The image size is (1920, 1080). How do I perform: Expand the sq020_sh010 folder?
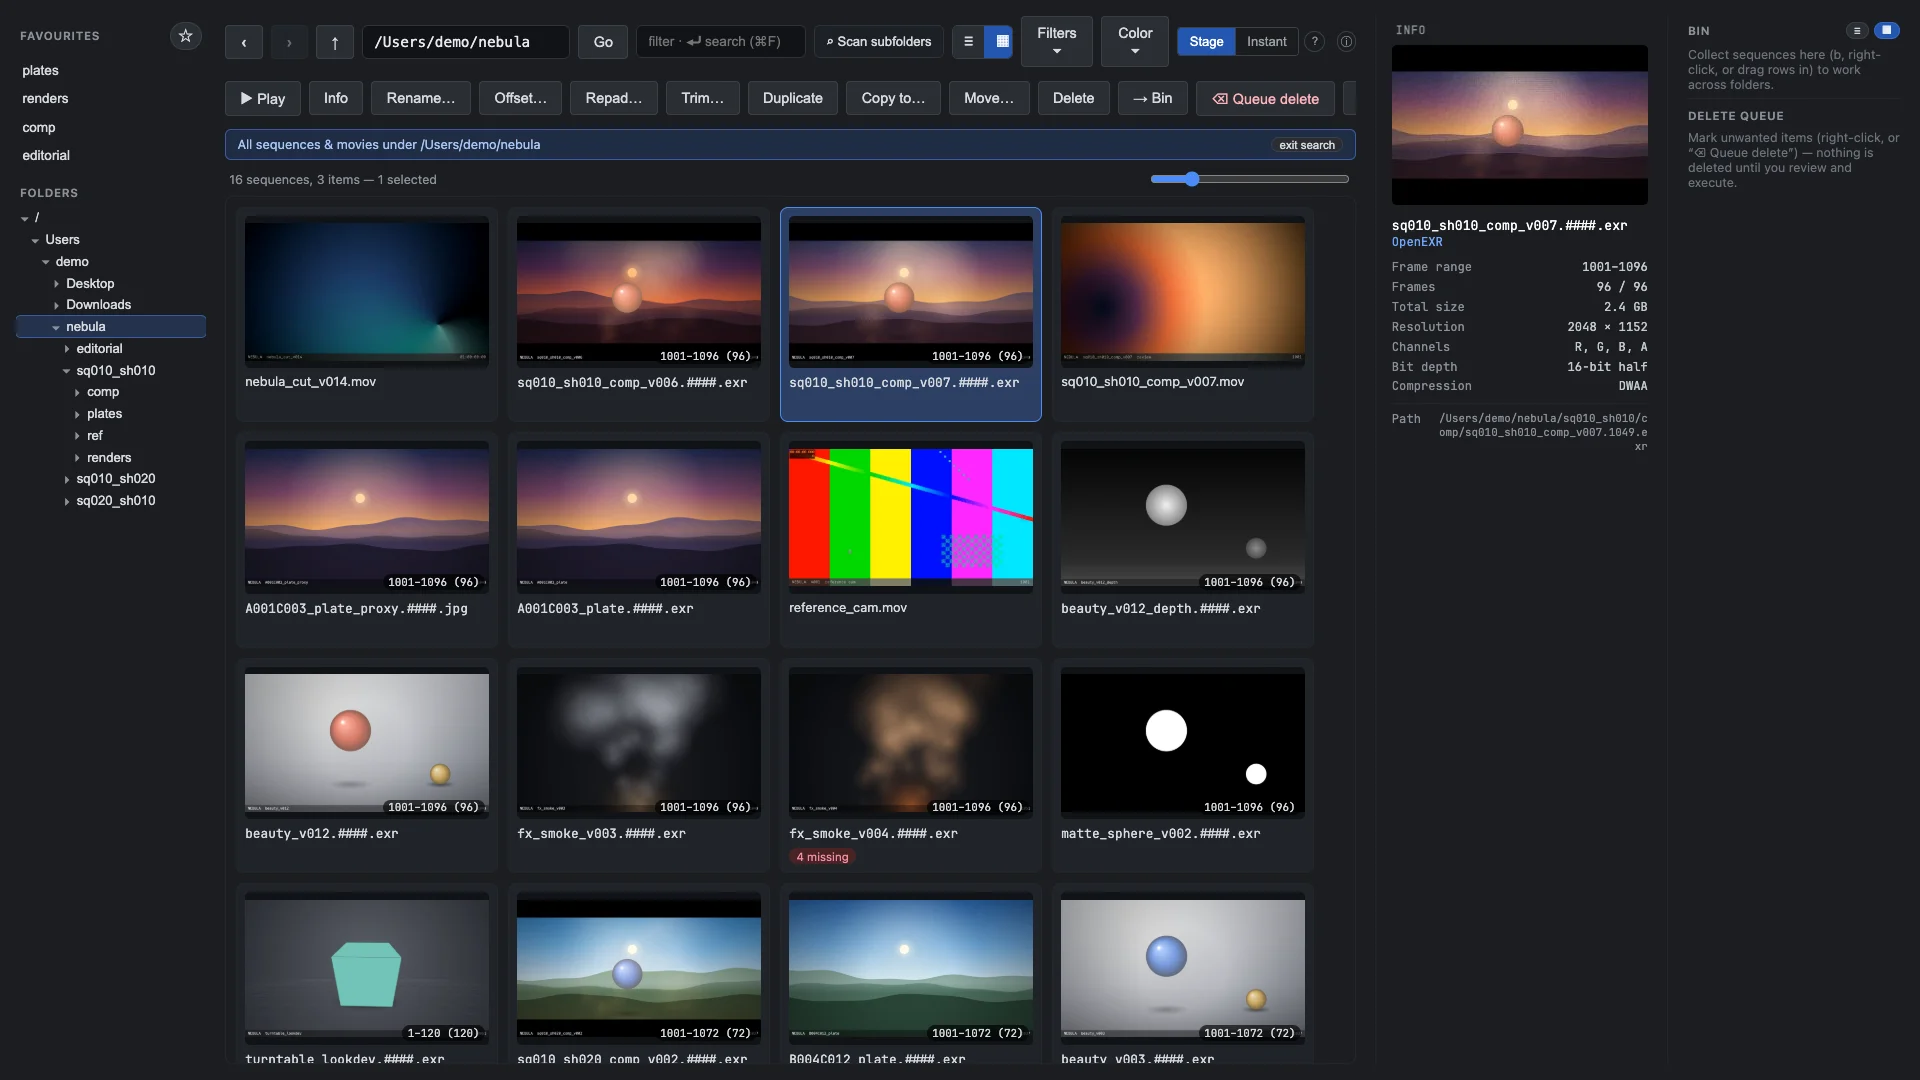tap(67, 502)
